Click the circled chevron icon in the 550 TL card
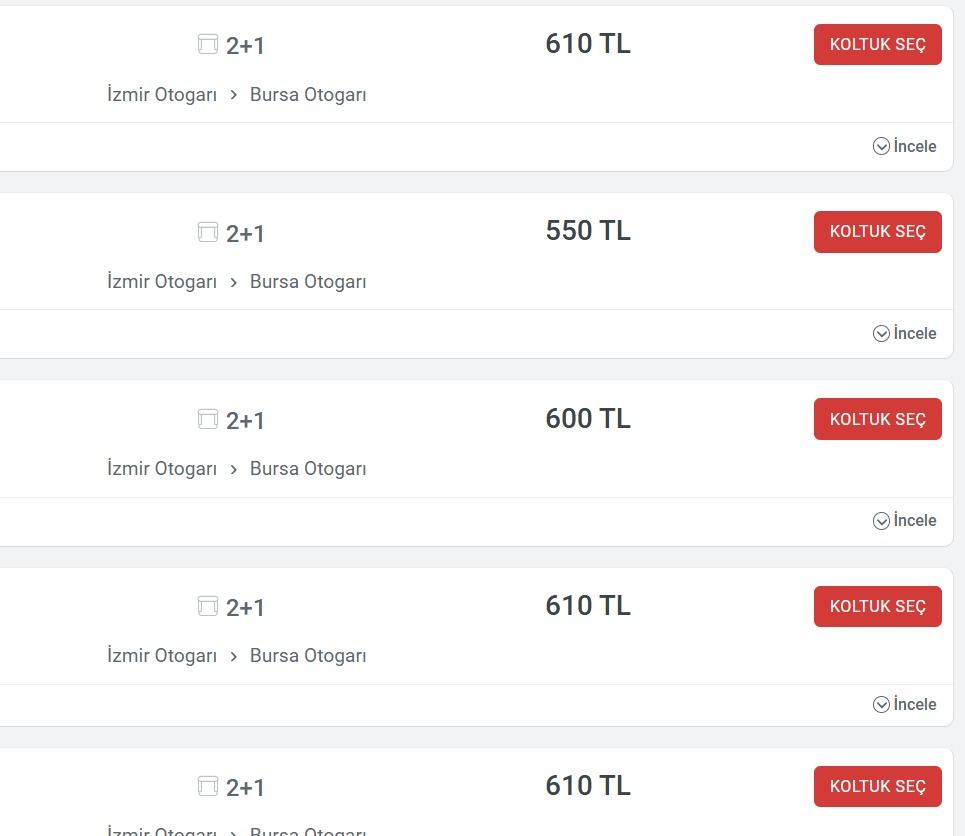Viewport: 965px width, 836px height. point(881,333)
